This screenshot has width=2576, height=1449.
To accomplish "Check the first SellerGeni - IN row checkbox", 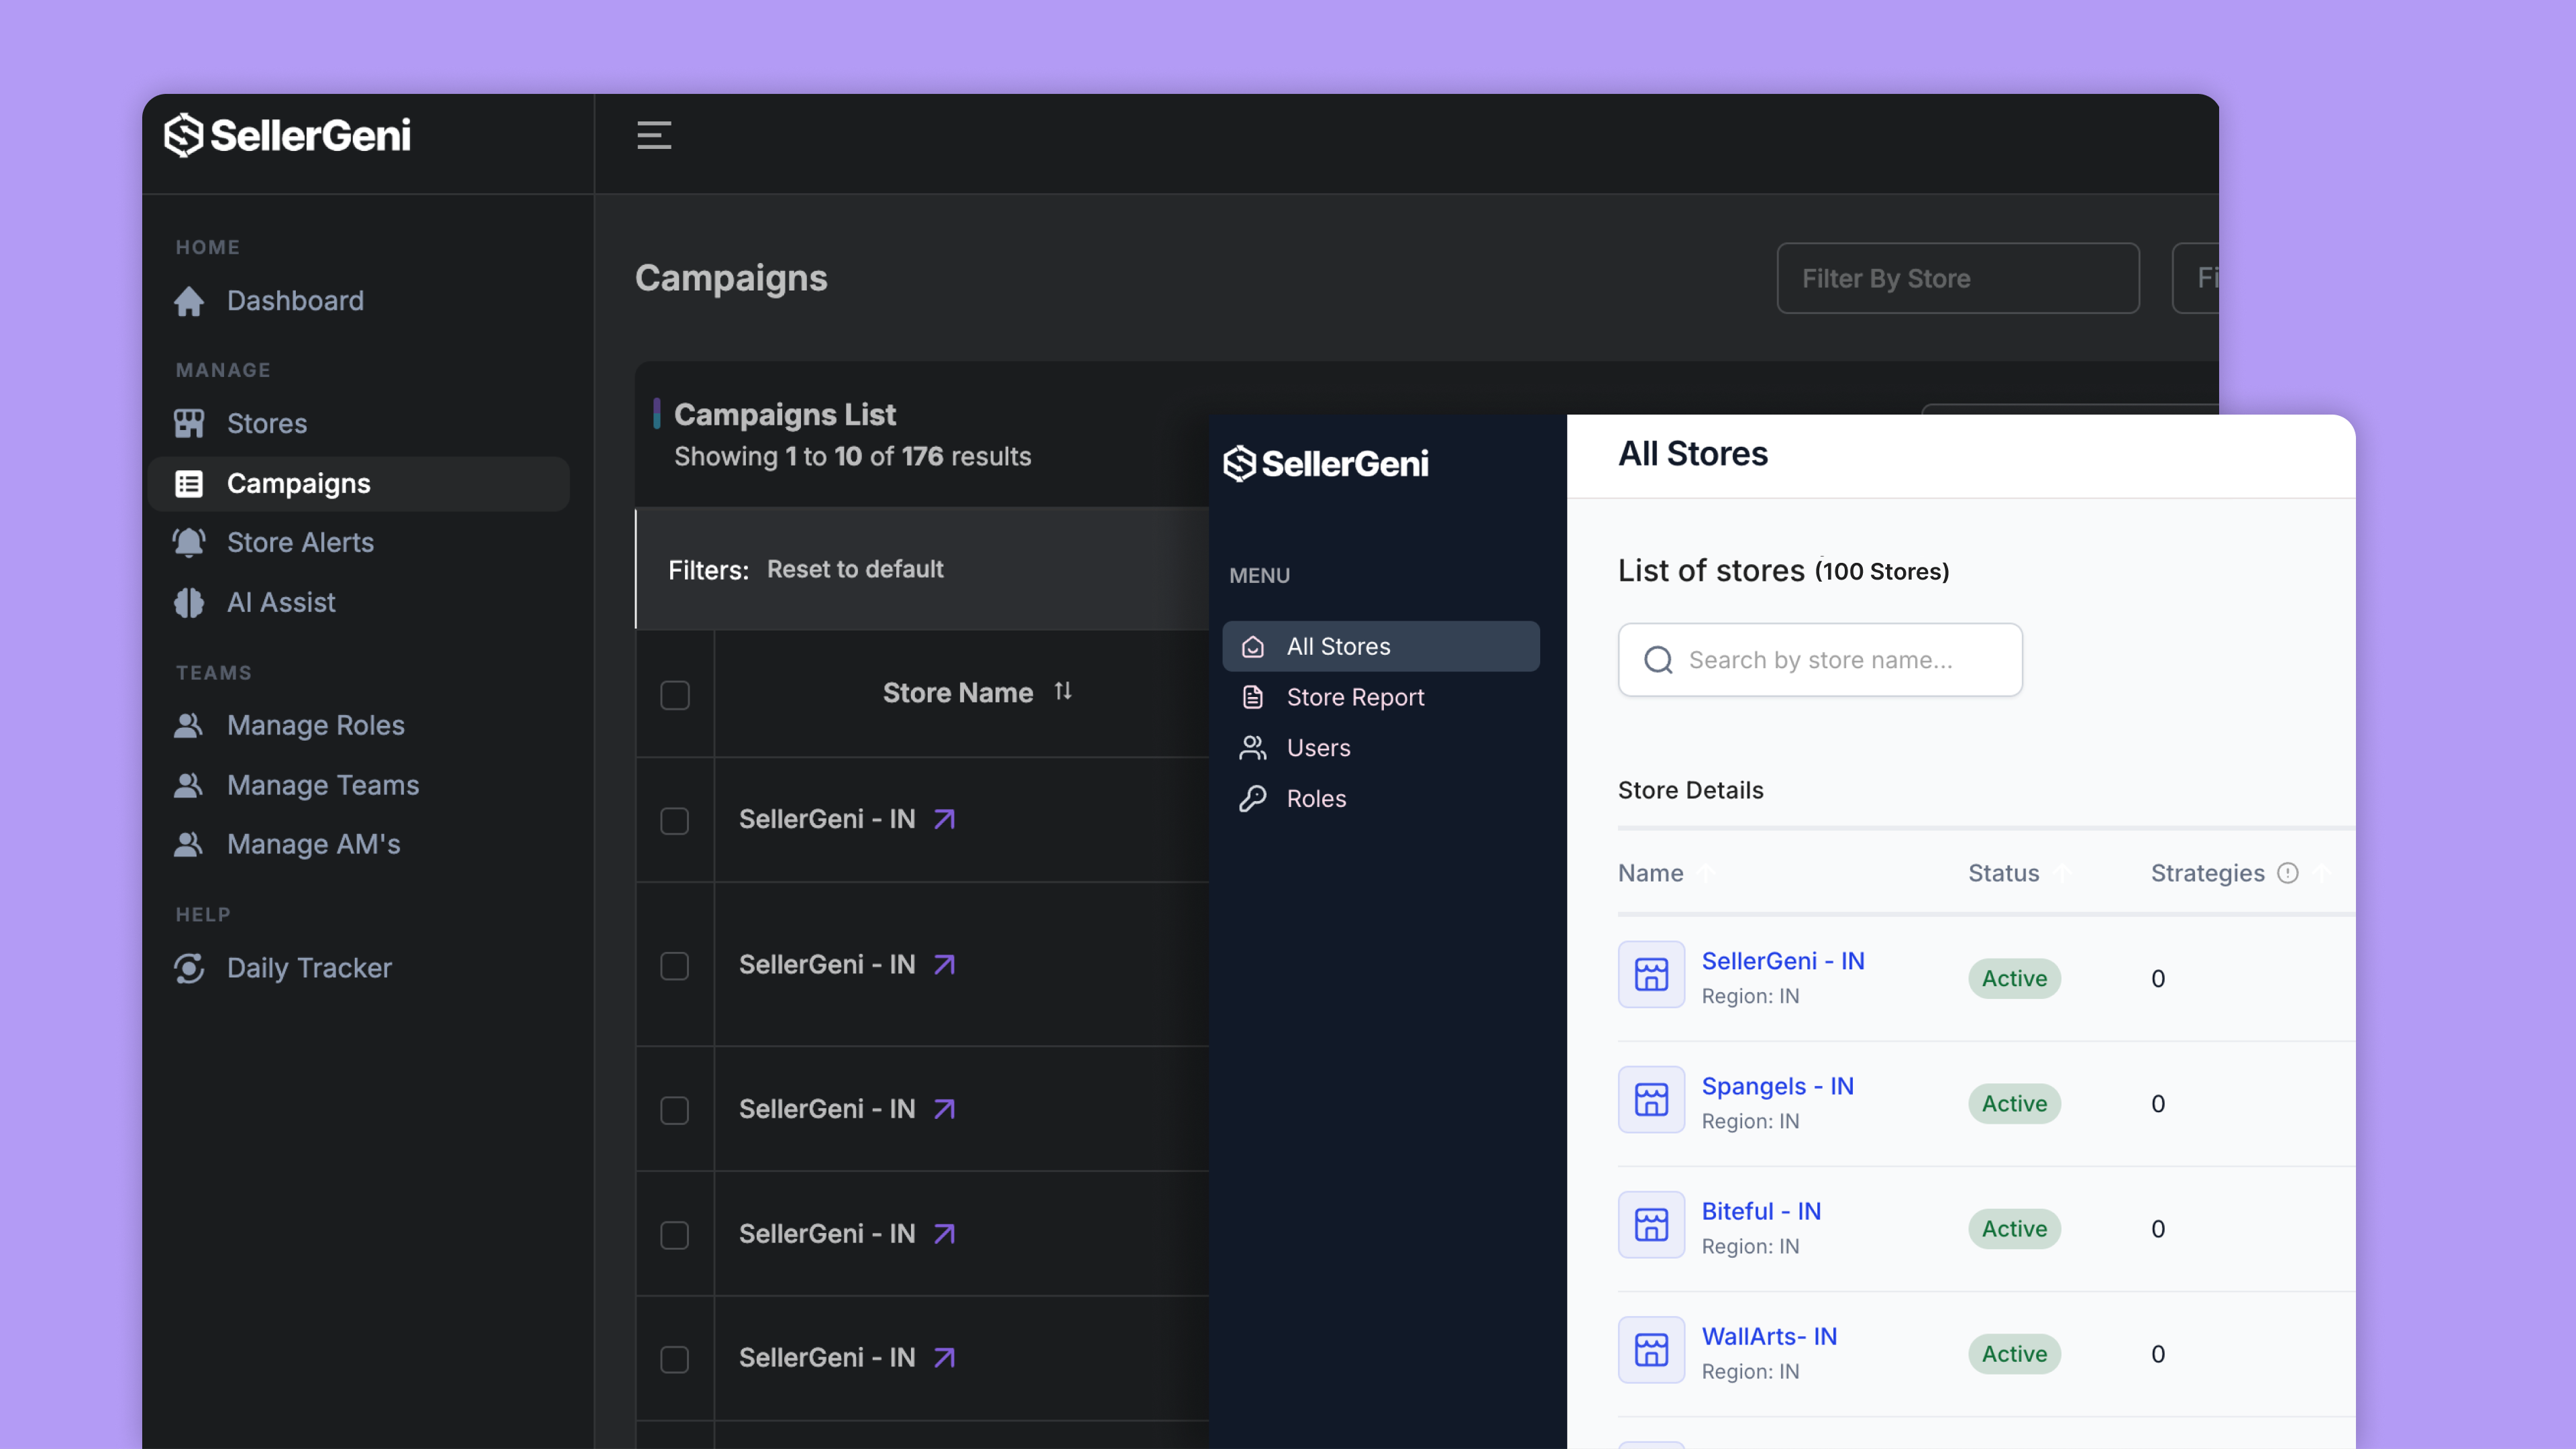I will point(675,821).
